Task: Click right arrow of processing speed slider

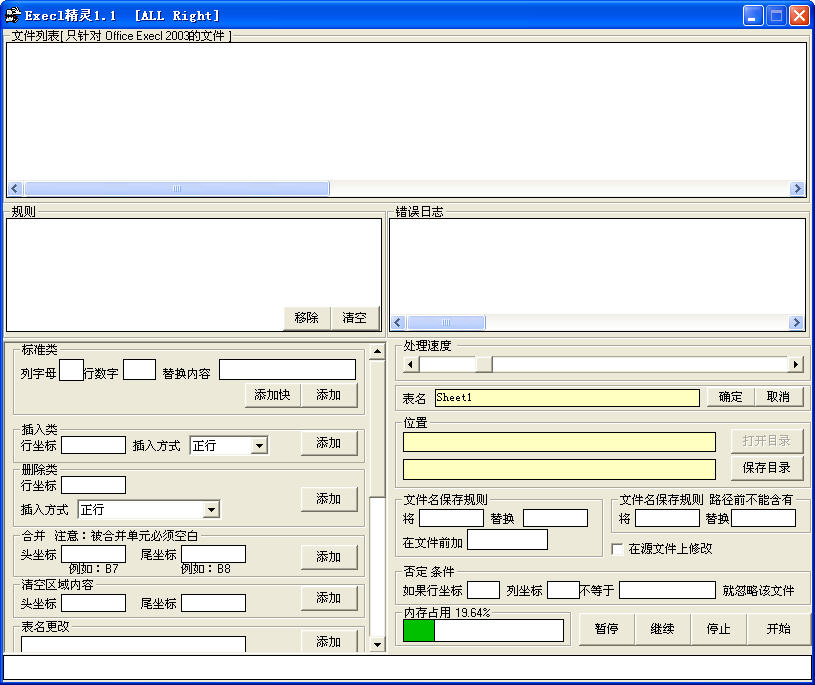Action: [795, 365]
